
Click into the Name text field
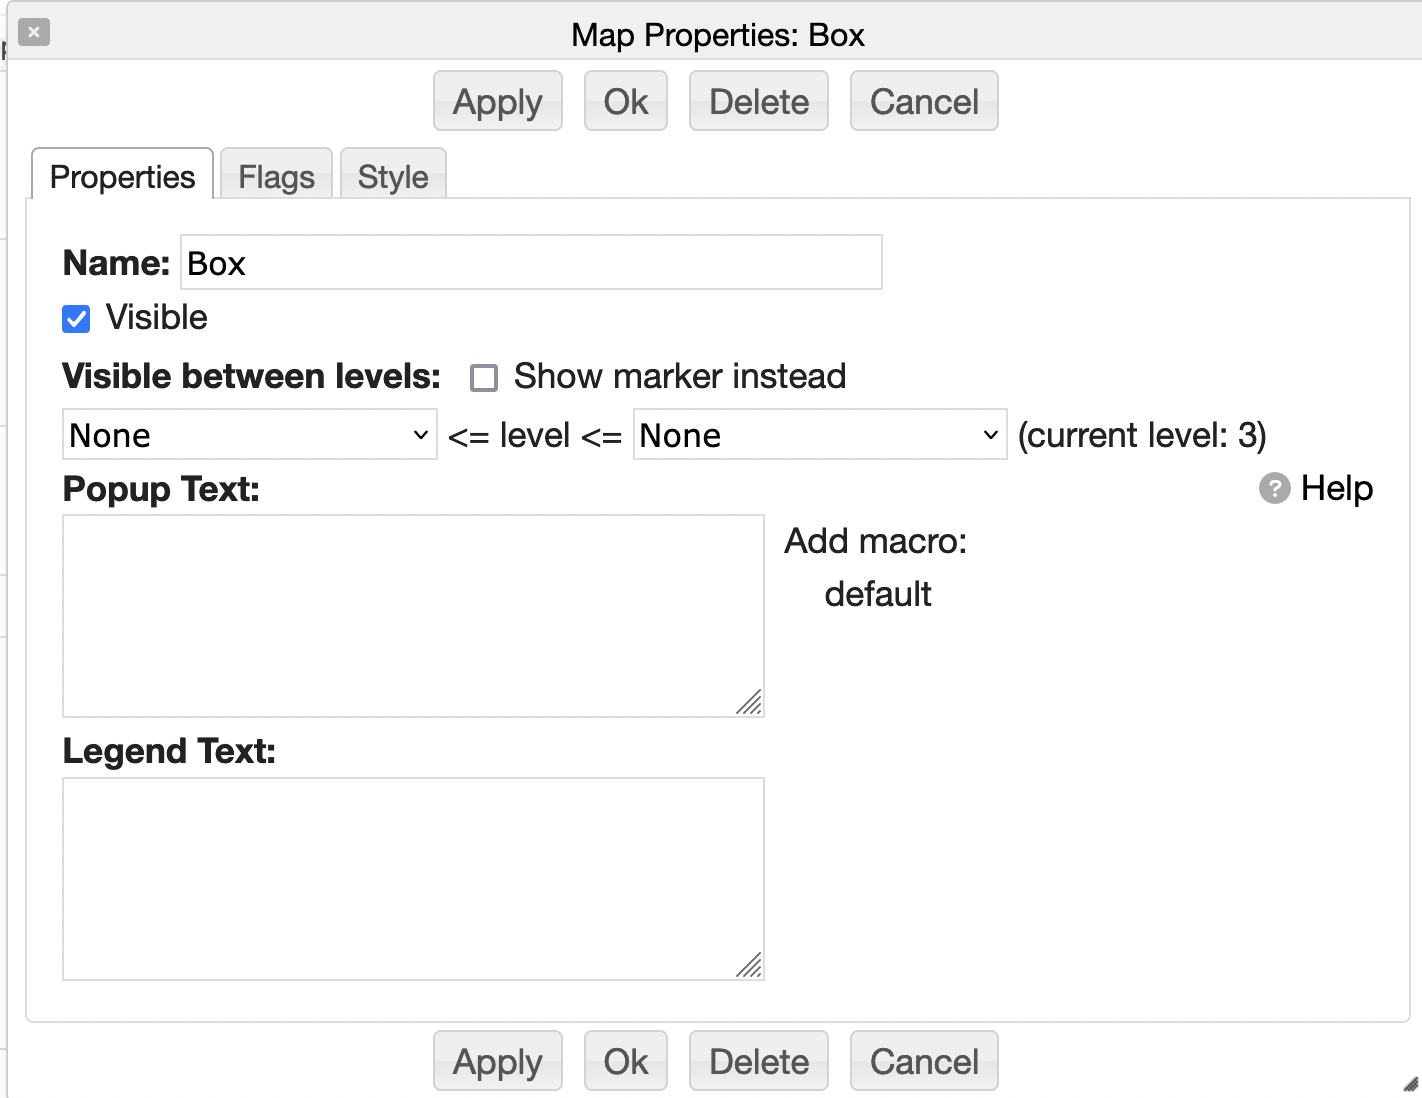click(x=530, y=263)
